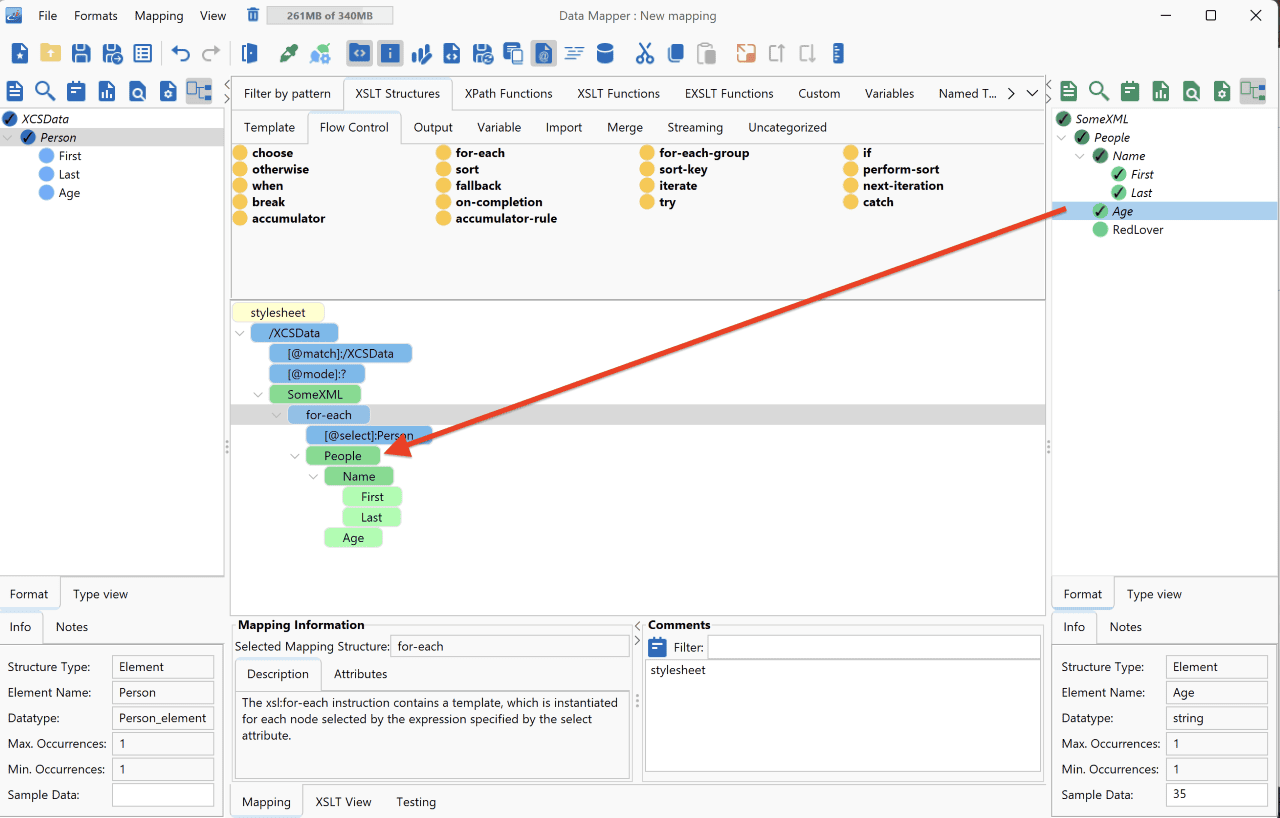The image size is (1280, 818).
Task: Switch to the Output sub-tab
Action: [x=433, y=127]
